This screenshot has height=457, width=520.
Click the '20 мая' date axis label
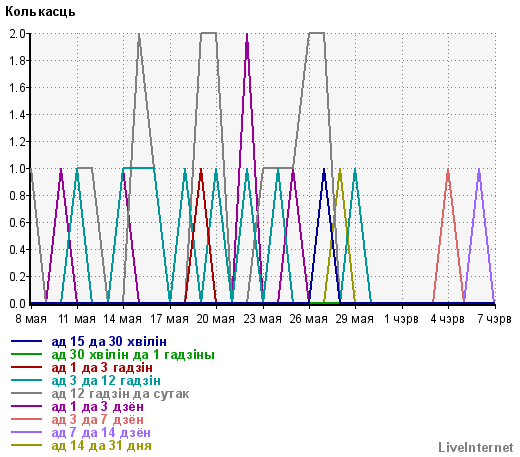click(216, 319)
